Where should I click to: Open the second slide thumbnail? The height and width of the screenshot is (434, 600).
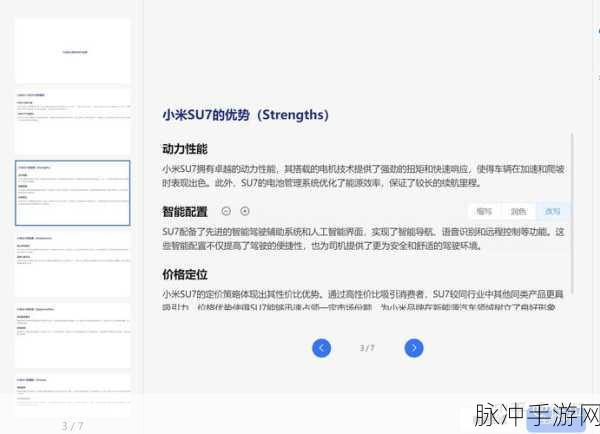coord(73,121)
